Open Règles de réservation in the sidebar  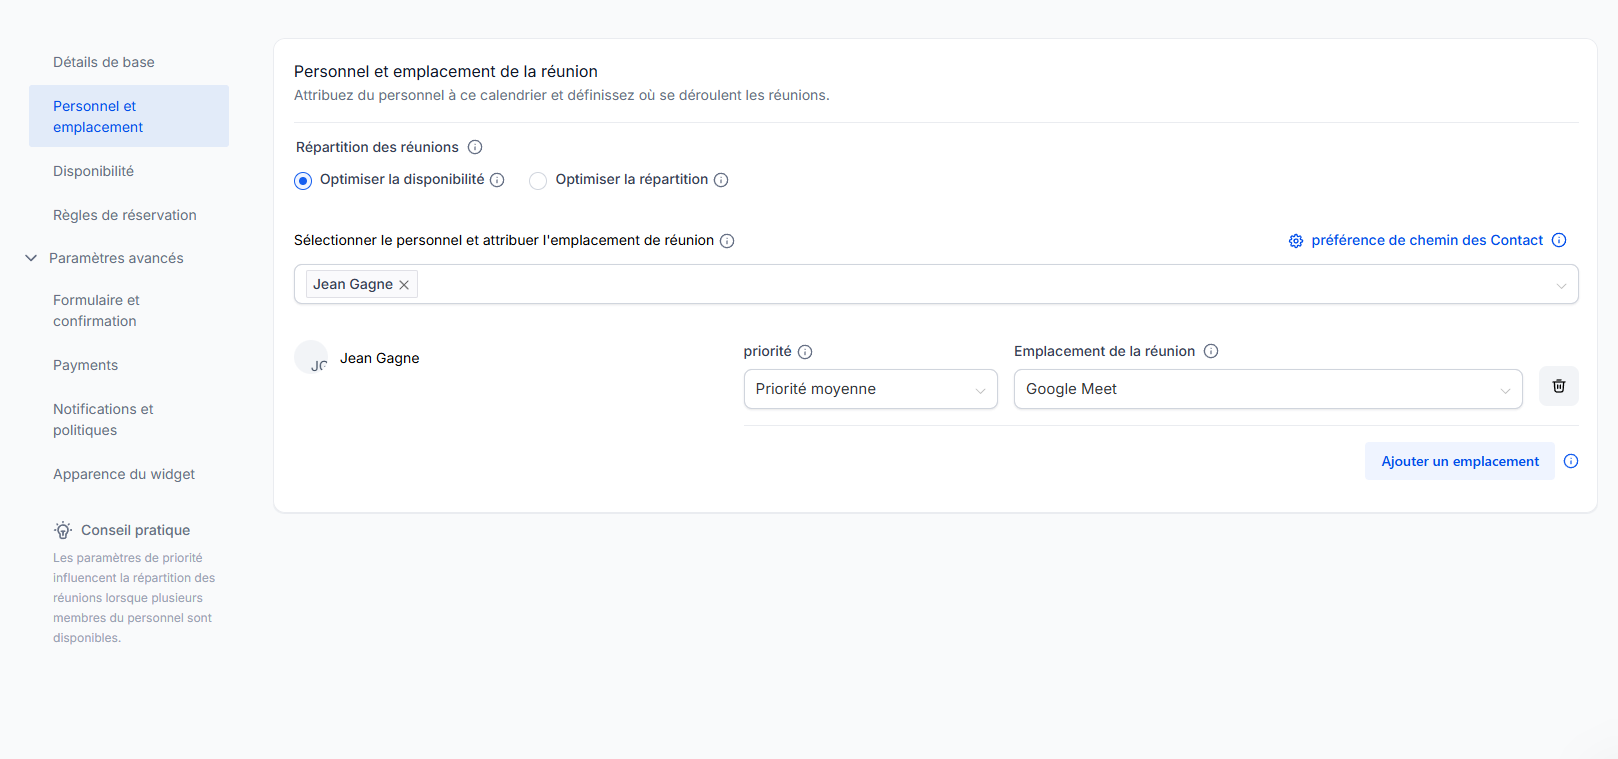(125, 215)
